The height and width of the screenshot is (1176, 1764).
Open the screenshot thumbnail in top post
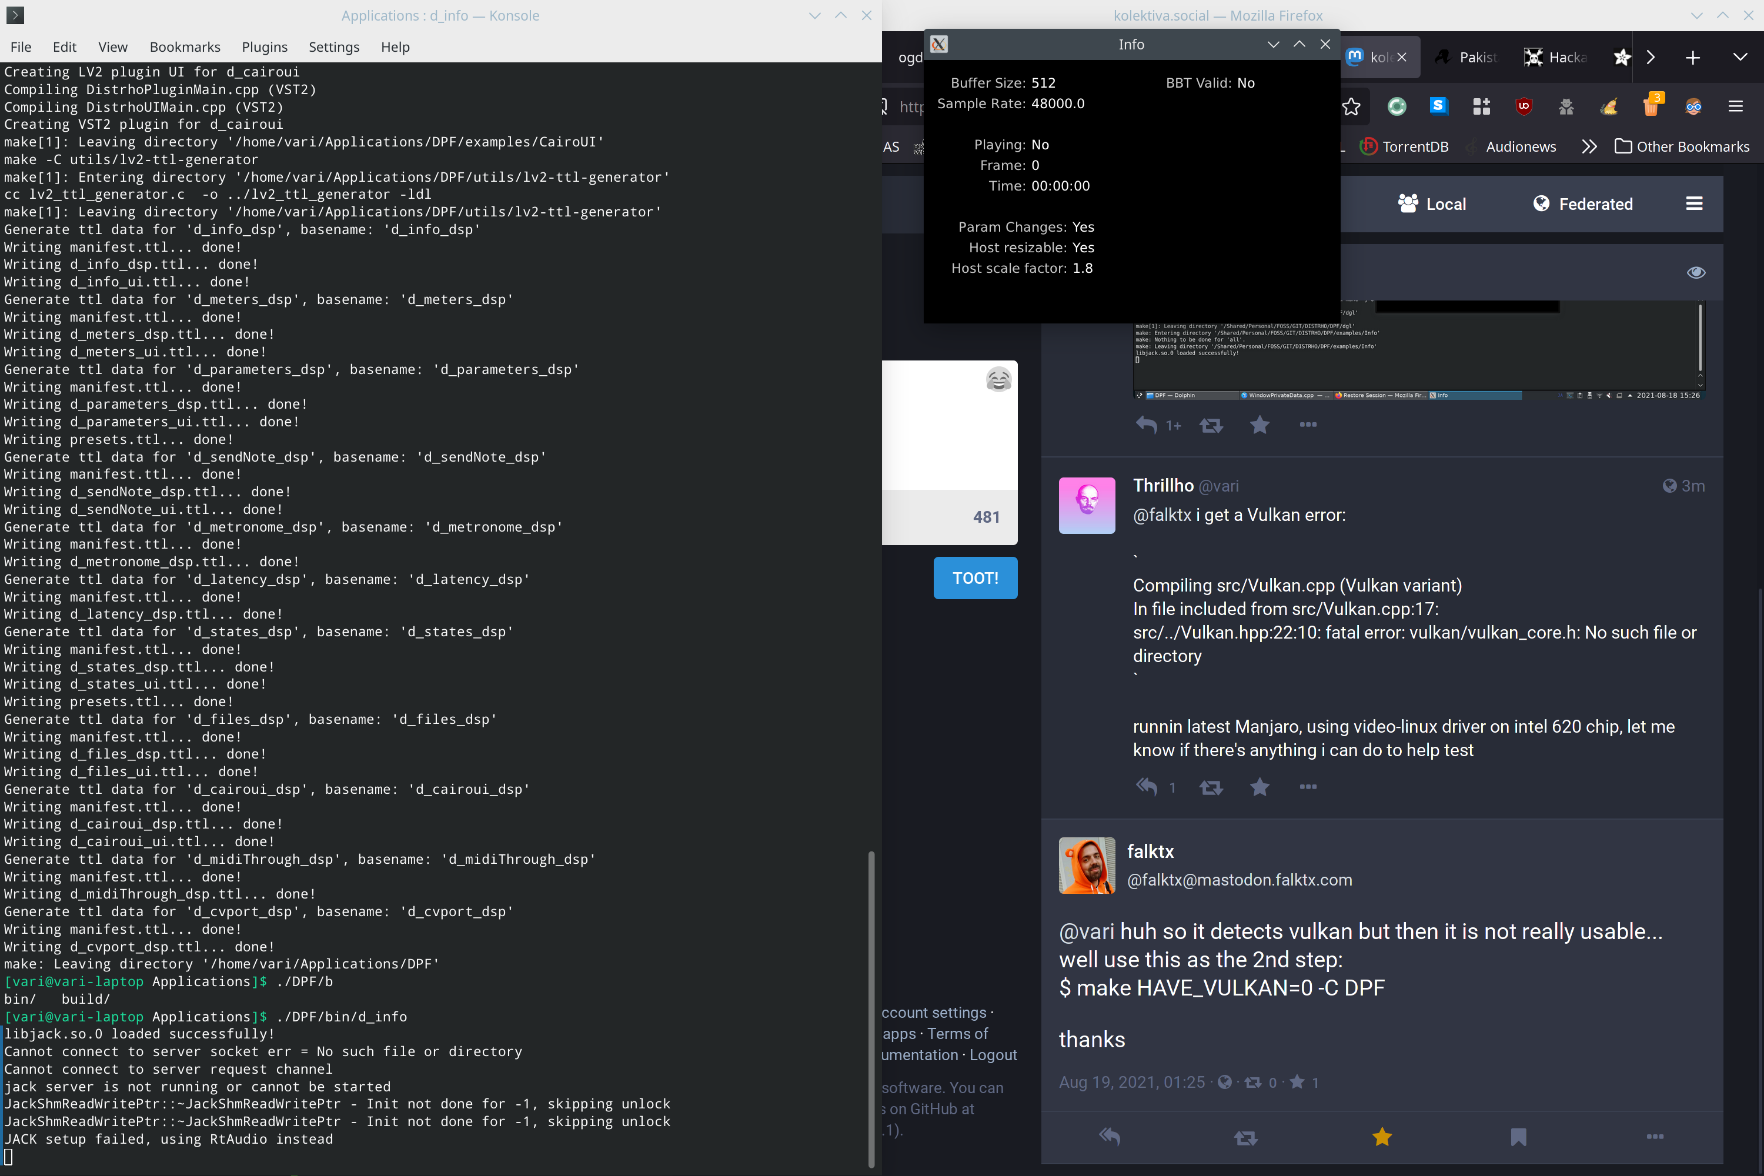[x=1418, y=350]
